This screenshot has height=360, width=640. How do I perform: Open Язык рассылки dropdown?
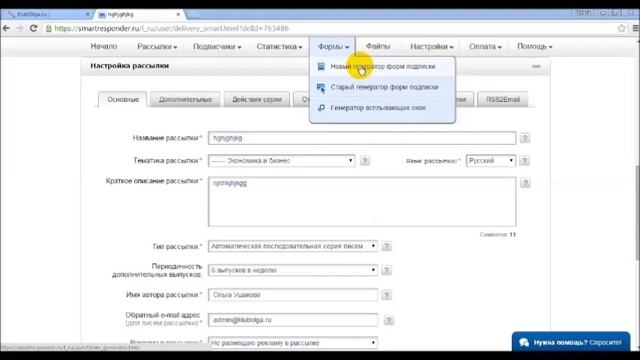[491, 161]
